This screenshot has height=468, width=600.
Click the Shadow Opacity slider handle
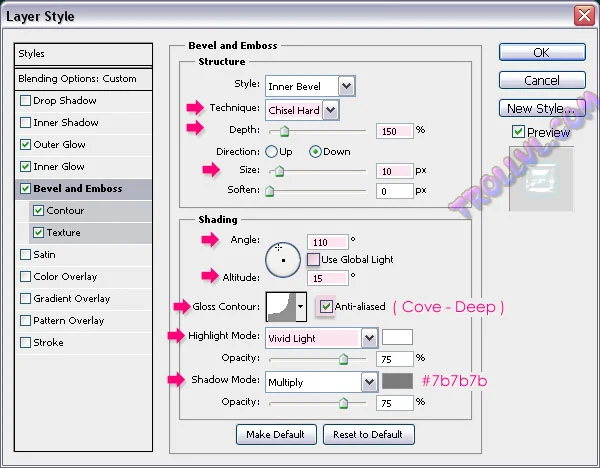click(x=343, y=403)
